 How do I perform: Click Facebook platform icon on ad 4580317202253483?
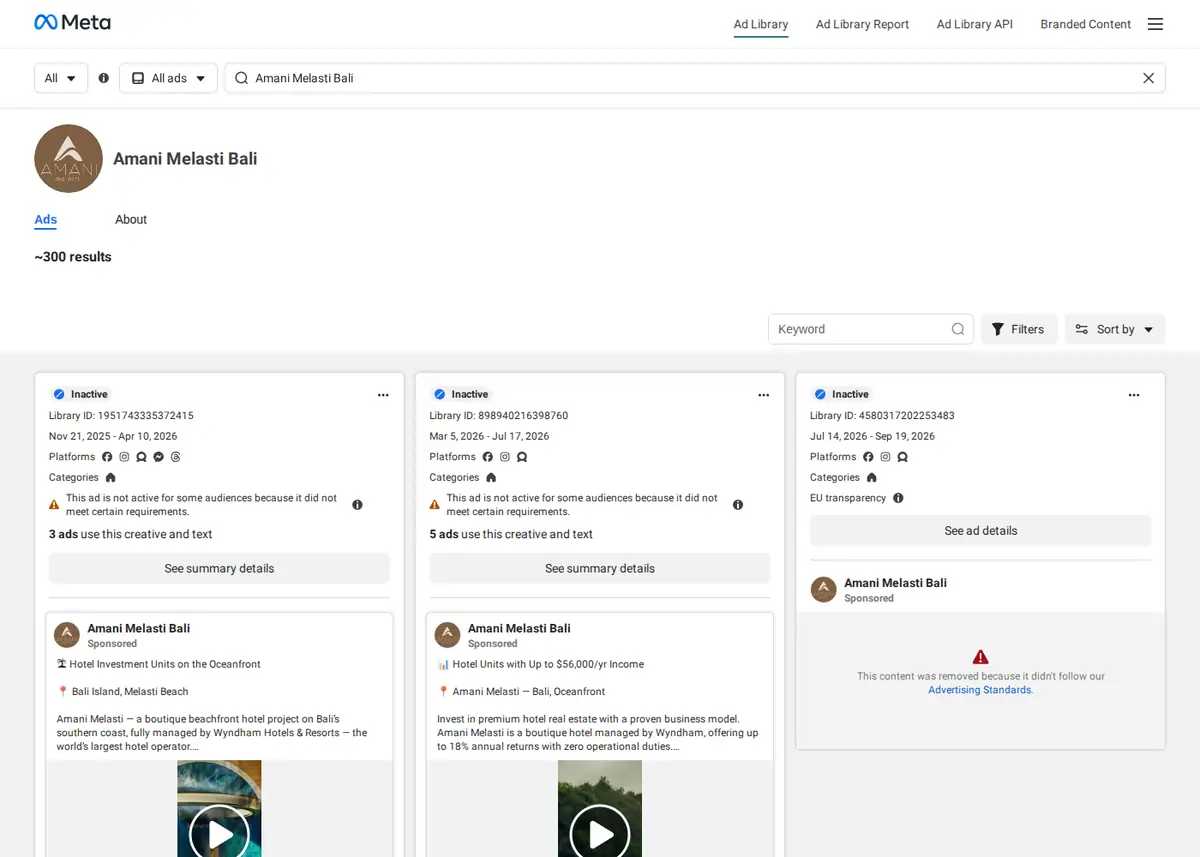pyautogui.click(x=868, y=457)
